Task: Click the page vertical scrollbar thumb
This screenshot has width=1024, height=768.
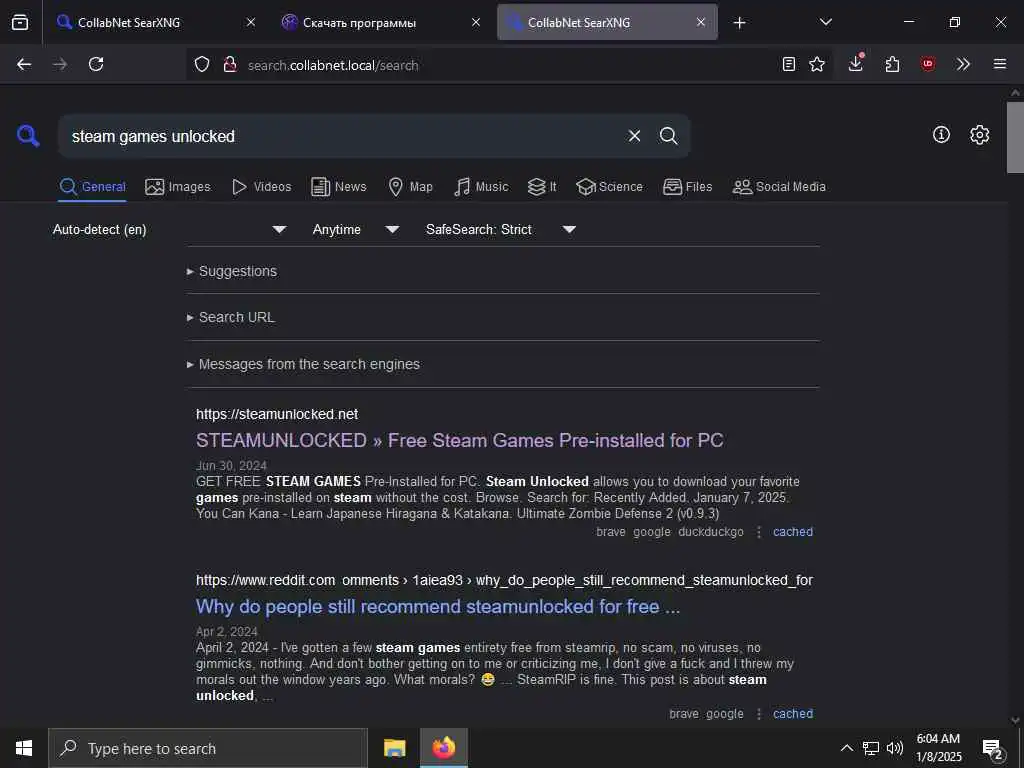Action: pyautogui.click(x=1015, y=137)
